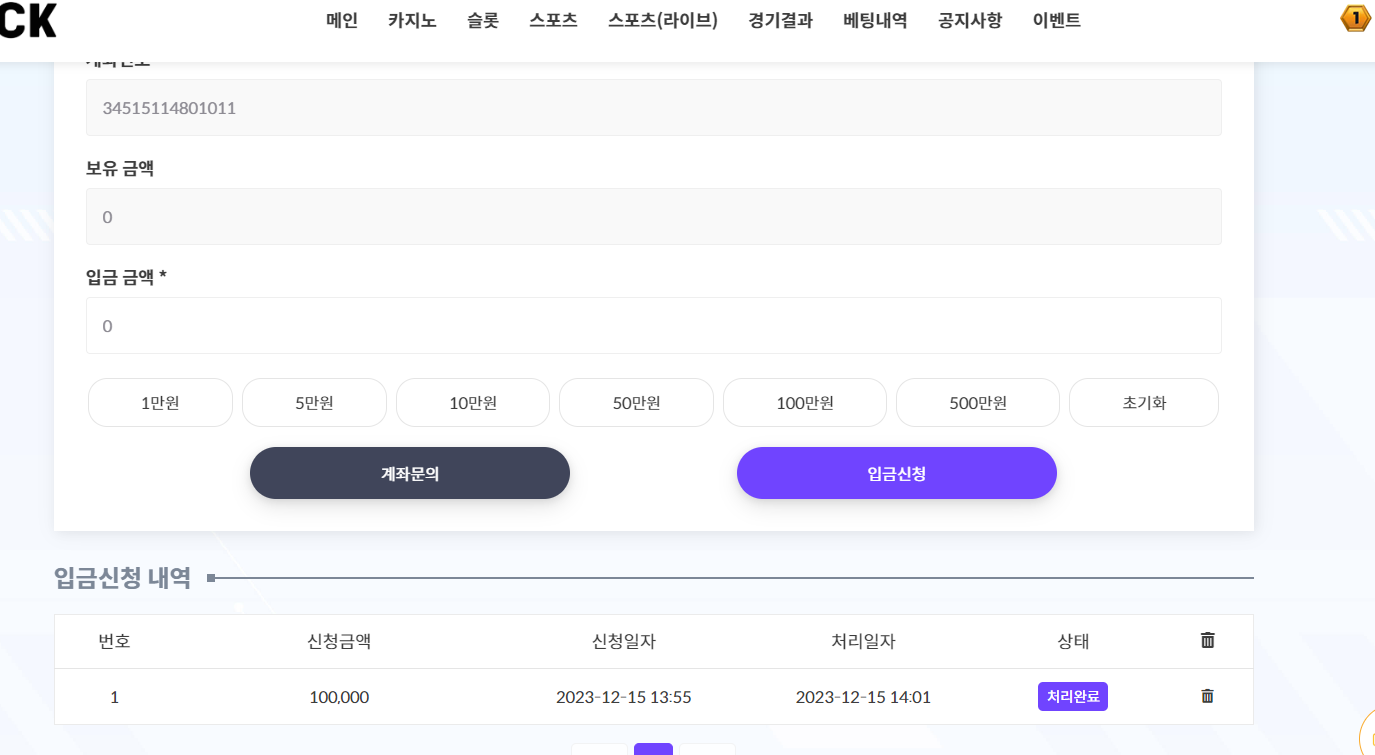Viewport: 1375px width, 755px height.
Task: Click the trash icon in the table header
Action: tap(1207, 640)
